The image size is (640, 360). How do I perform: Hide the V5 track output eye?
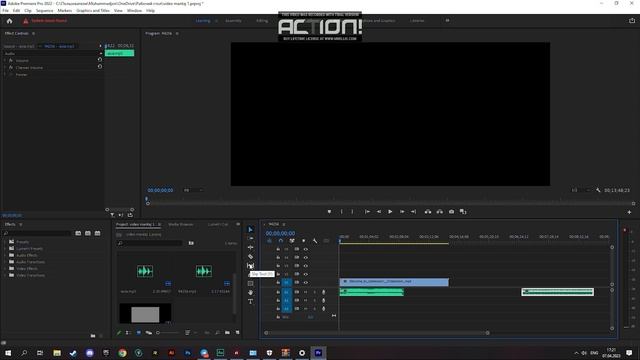[x=306, y=249]
